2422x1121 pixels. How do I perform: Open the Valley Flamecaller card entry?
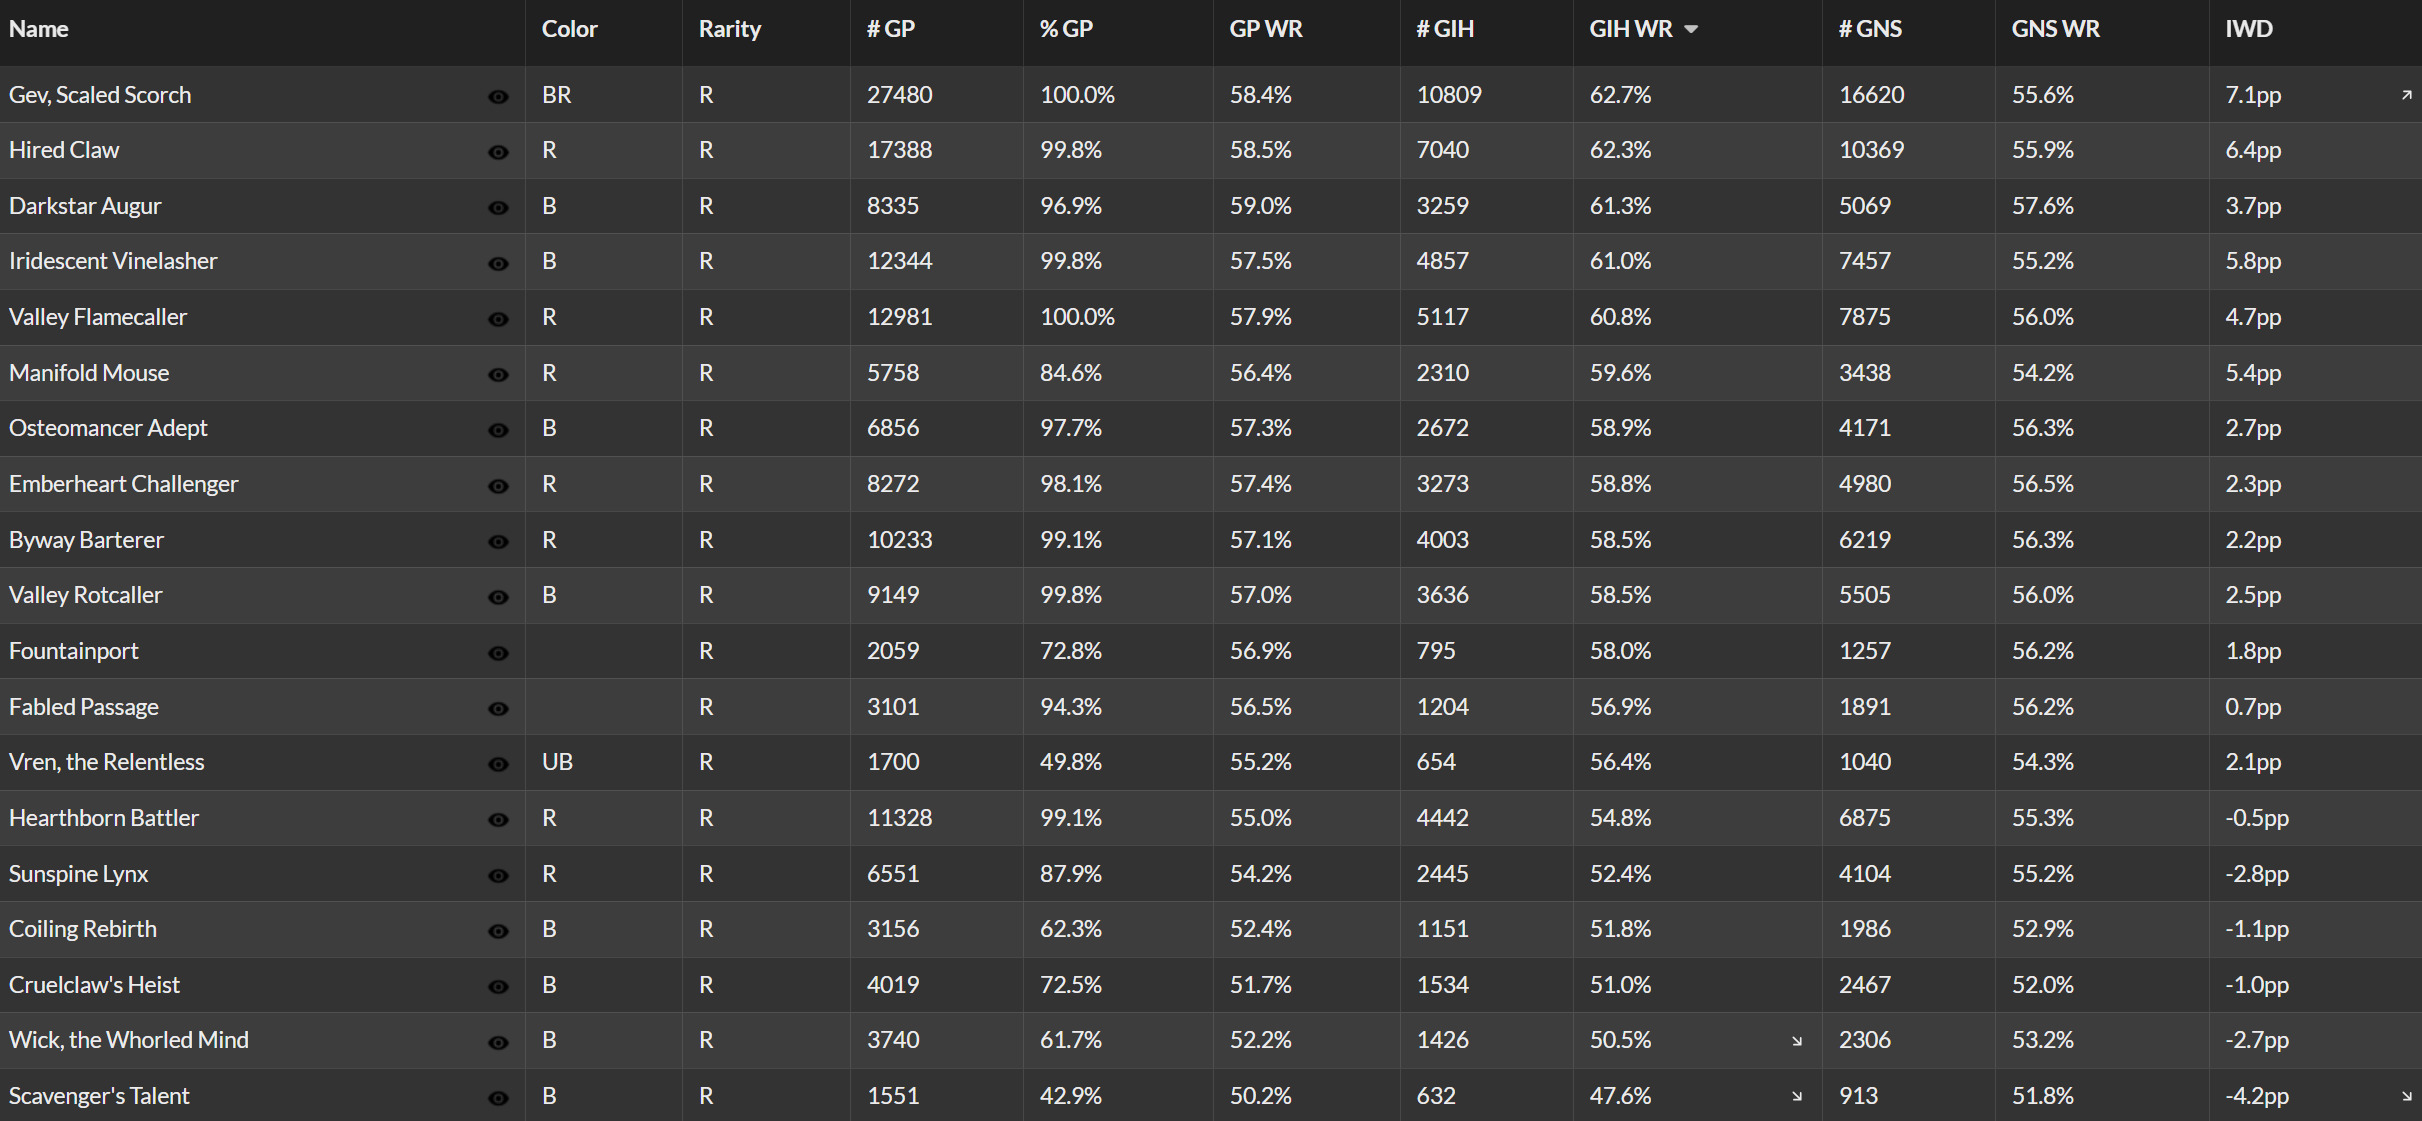point(98,317)
